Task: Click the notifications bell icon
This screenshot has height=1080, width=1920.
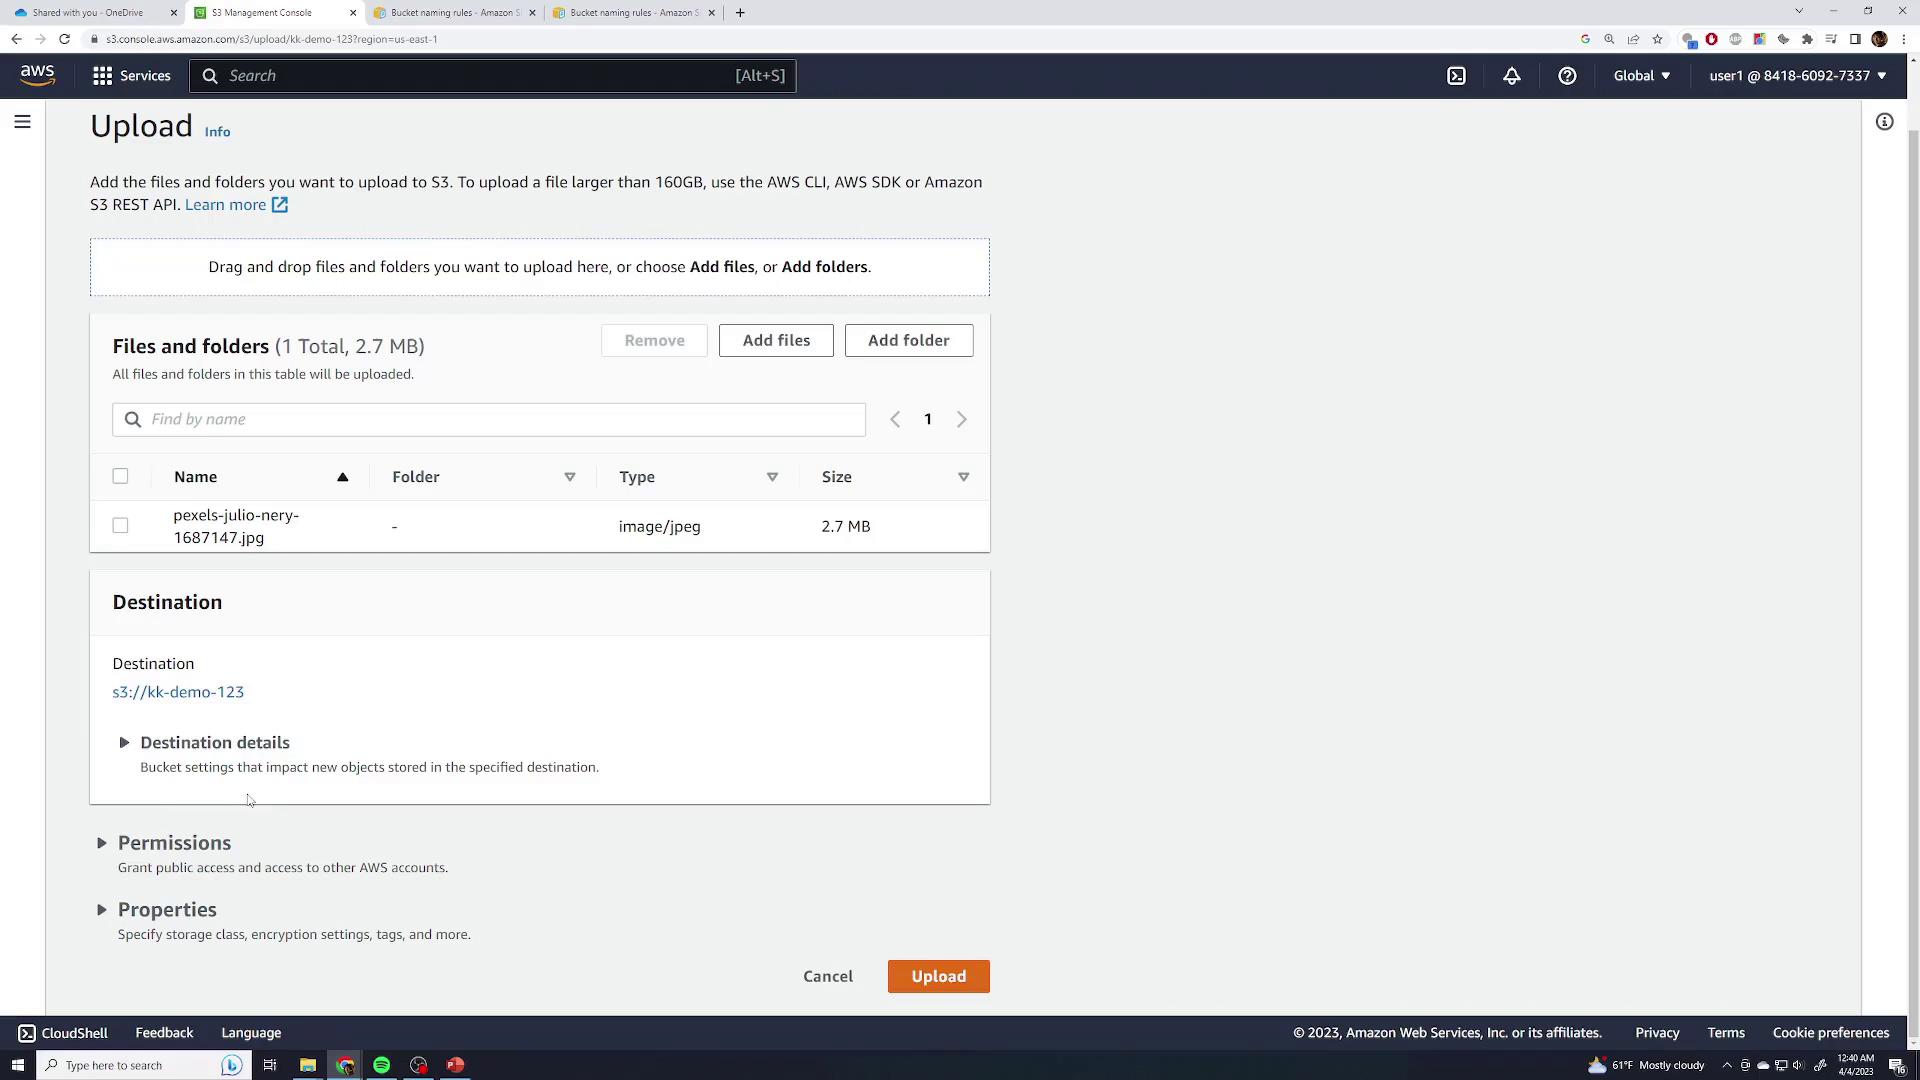Action: [x=1511, y=75]
